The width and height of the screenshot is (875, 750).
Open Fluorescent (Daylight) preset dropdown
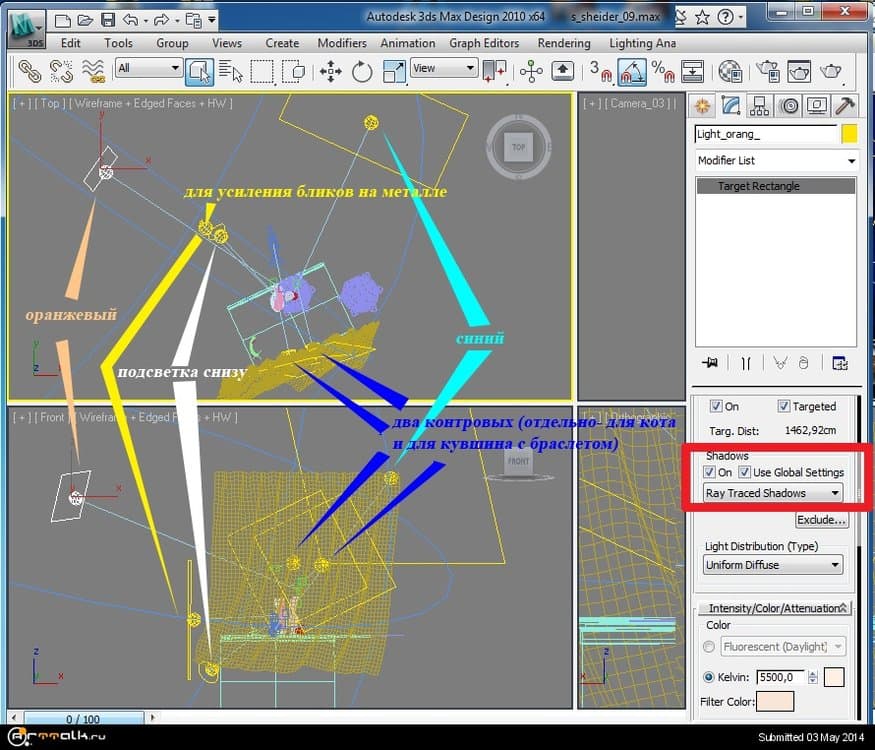click(783, 647)
